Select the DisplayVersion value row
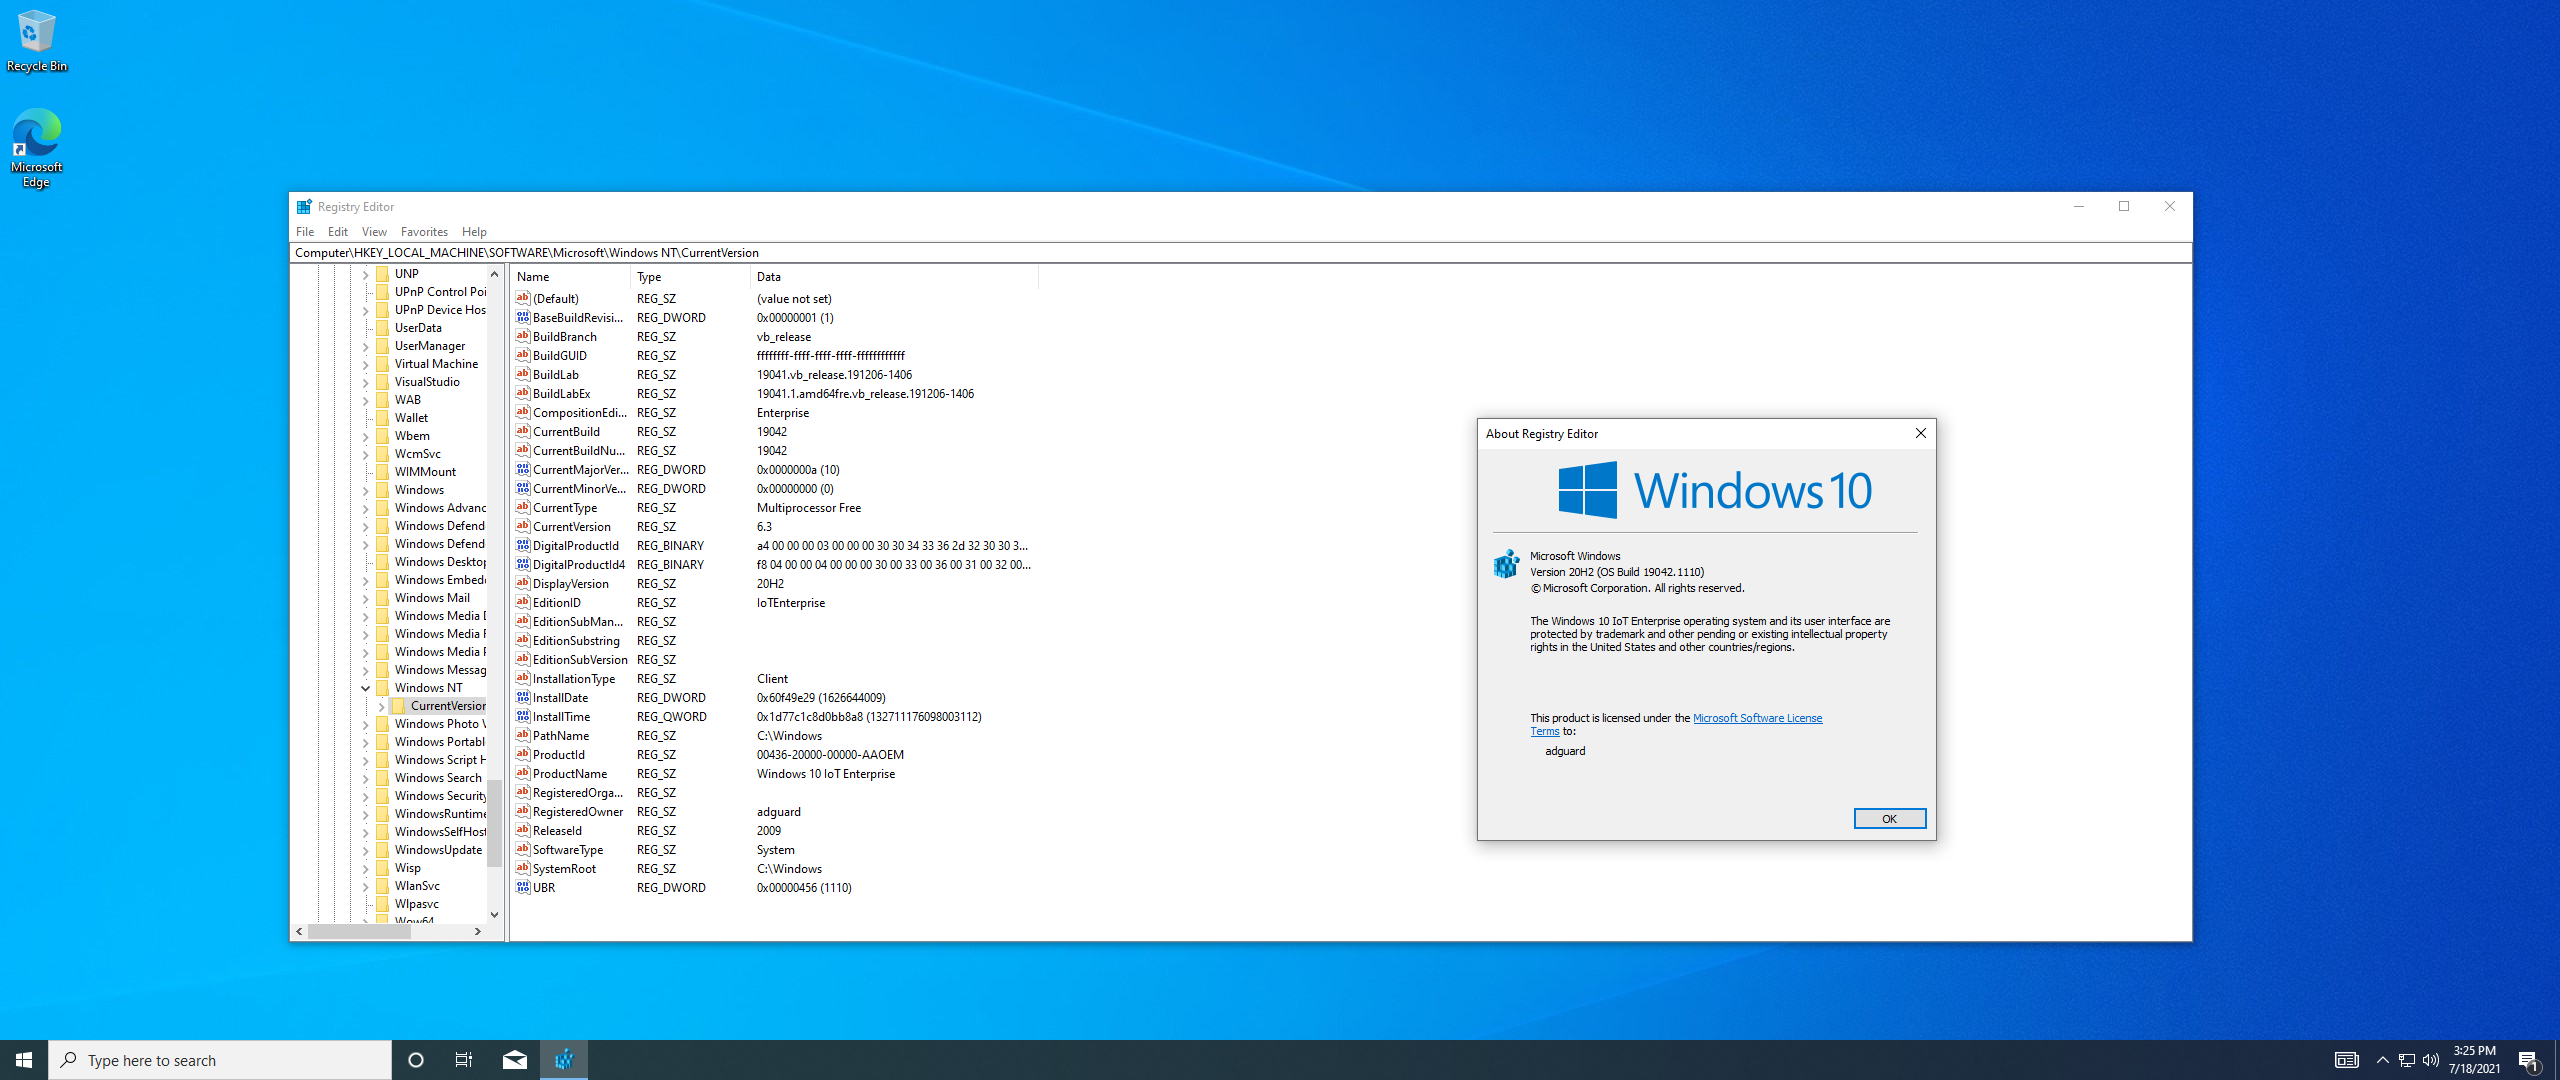 click(x=775, y=583)
